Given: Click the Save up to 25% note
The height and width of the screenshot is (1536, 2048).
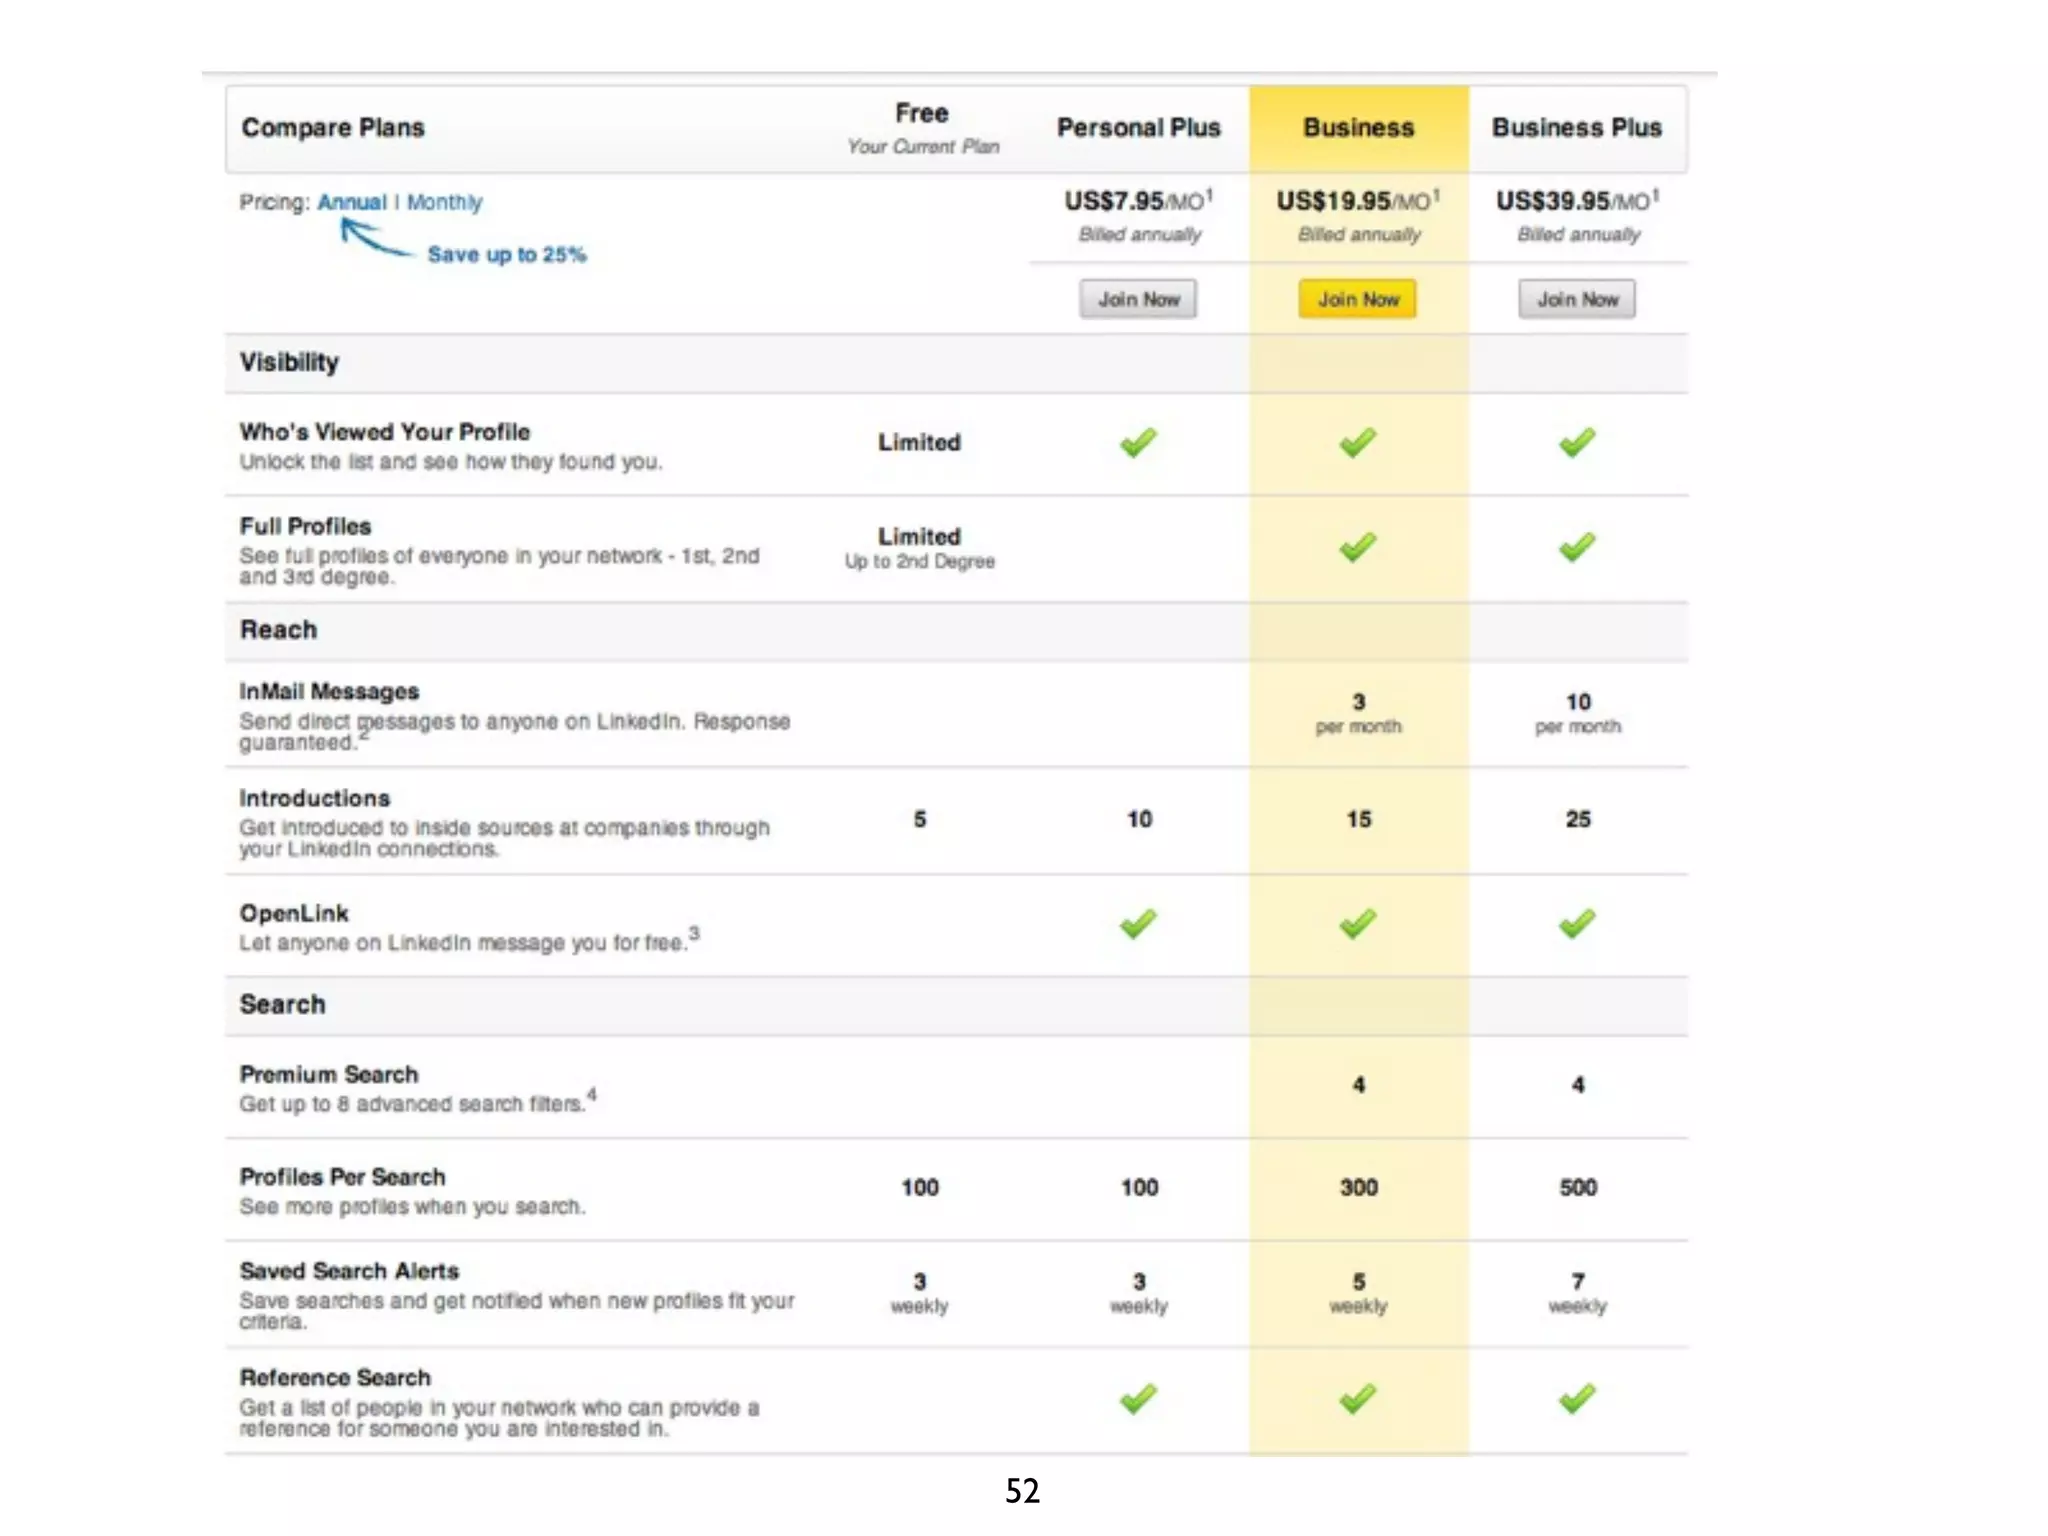Looking at the screenshot, I should pos(506,255).
